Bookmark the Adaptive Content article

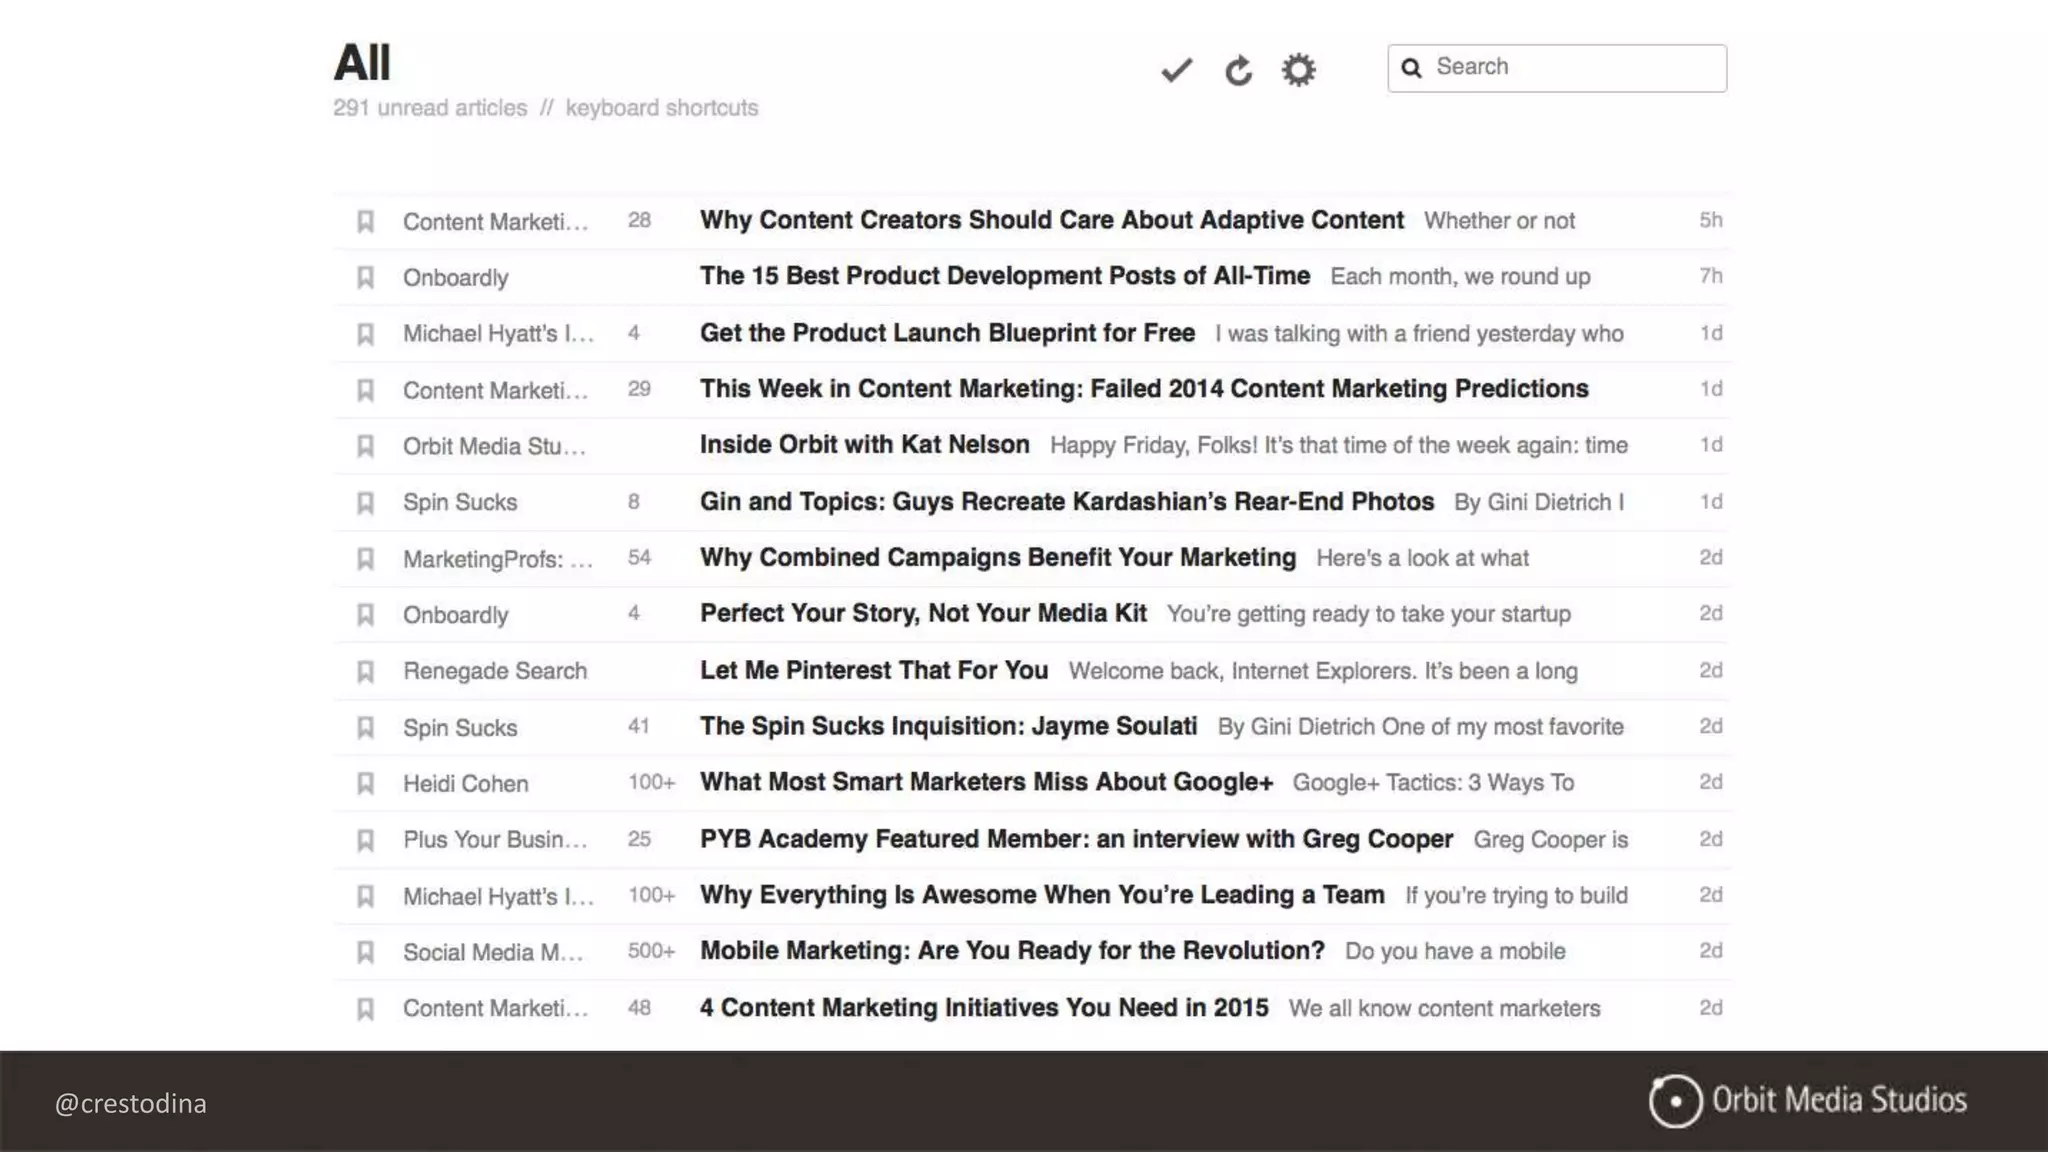point(366,221)
